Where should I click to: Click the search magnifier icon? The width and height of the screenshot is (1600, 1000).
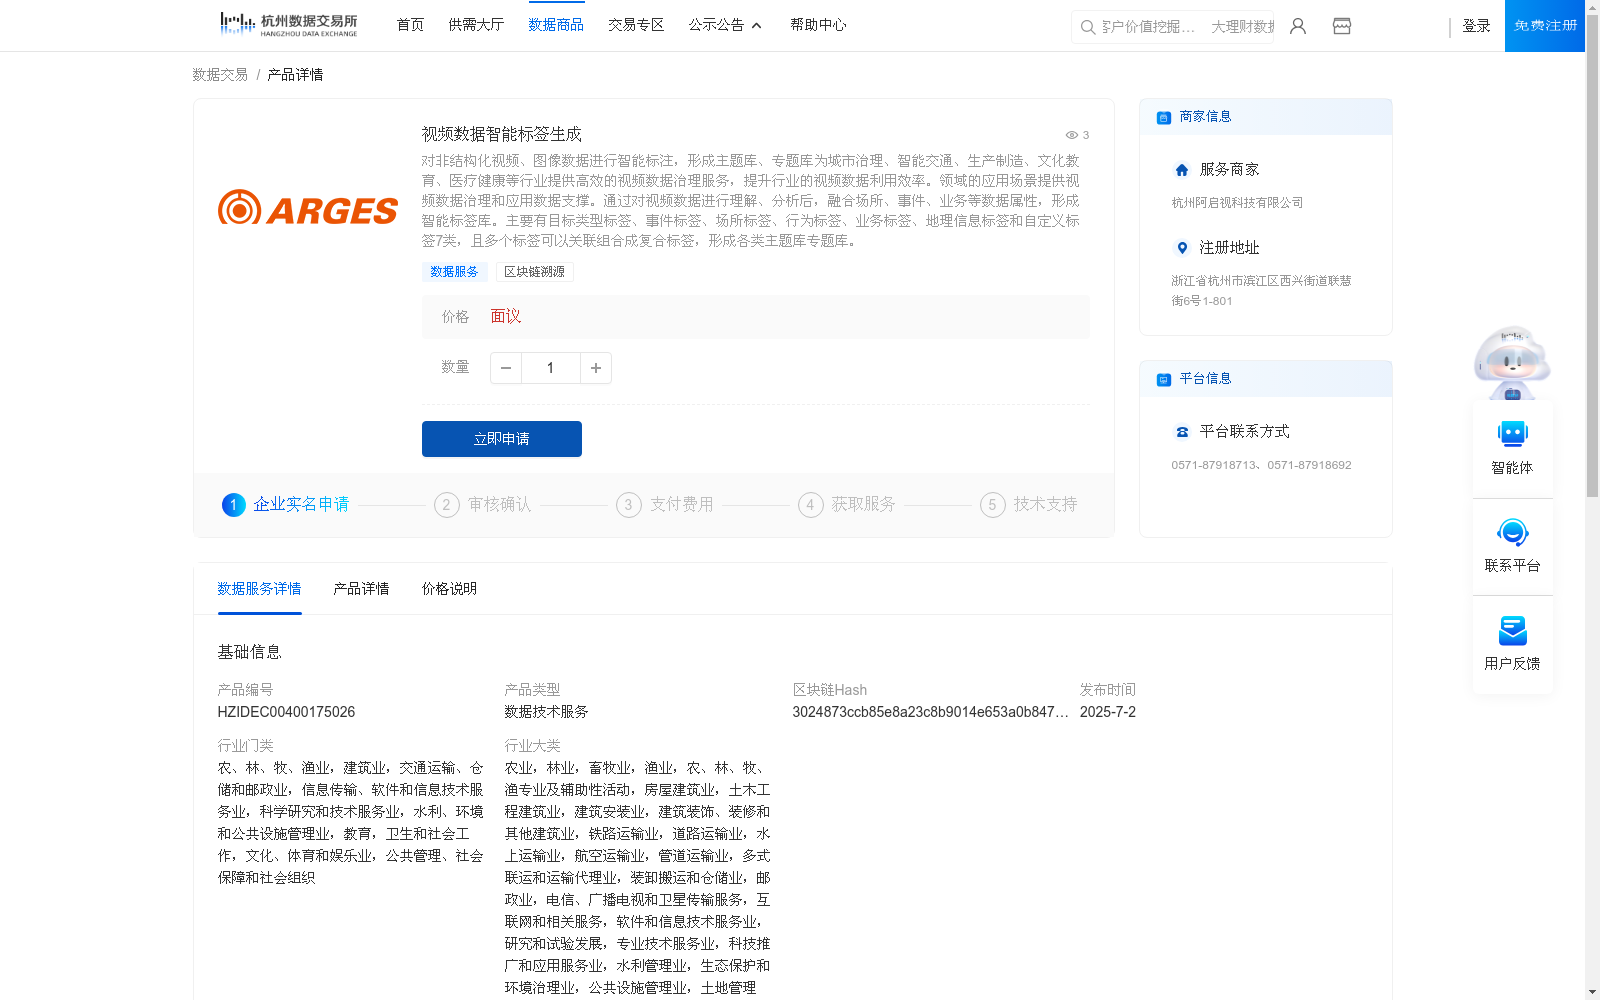pos(1087,27)
